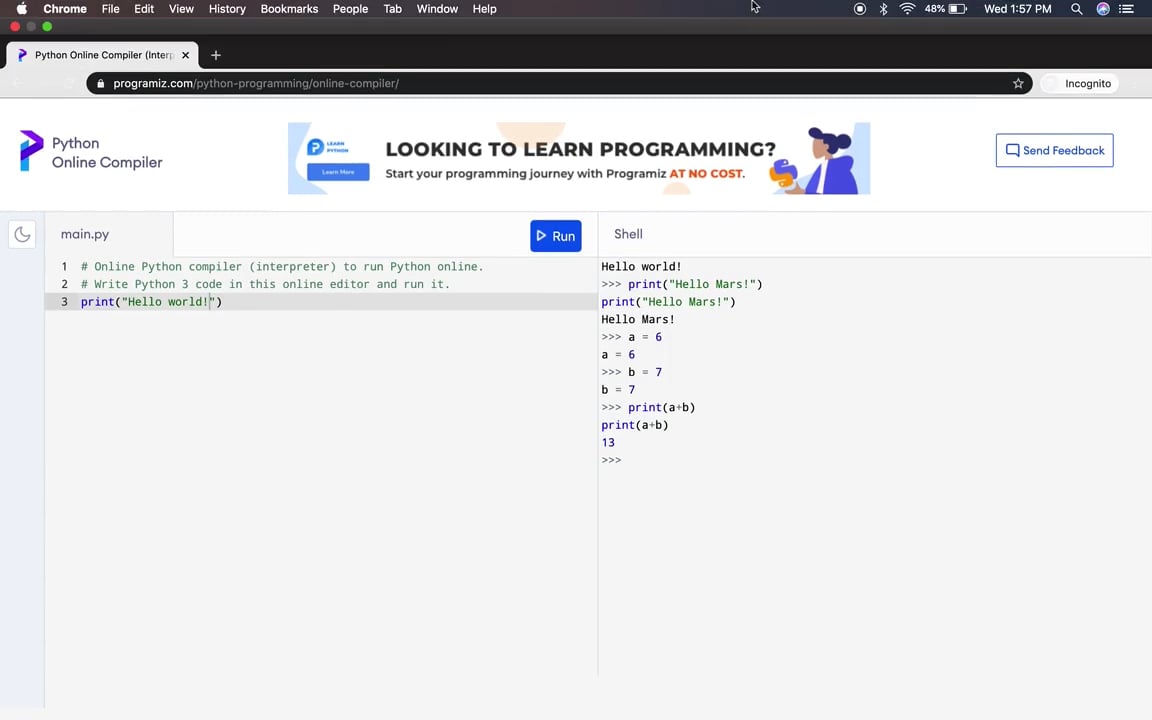Click battery status icon
This screenshot has height=720, width=1152.
[958, 9]
